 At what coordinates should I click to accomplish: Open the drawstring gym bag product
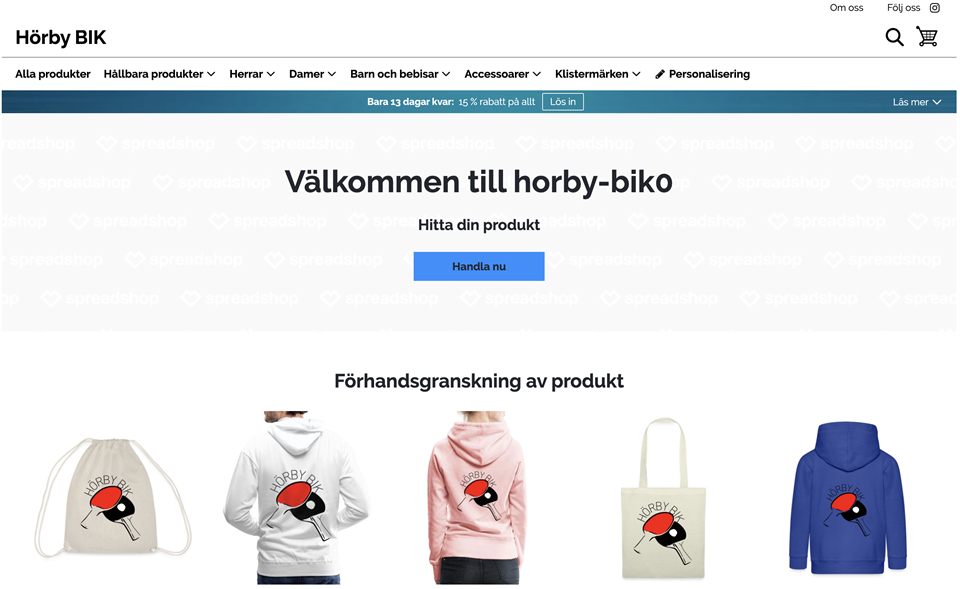111,497
